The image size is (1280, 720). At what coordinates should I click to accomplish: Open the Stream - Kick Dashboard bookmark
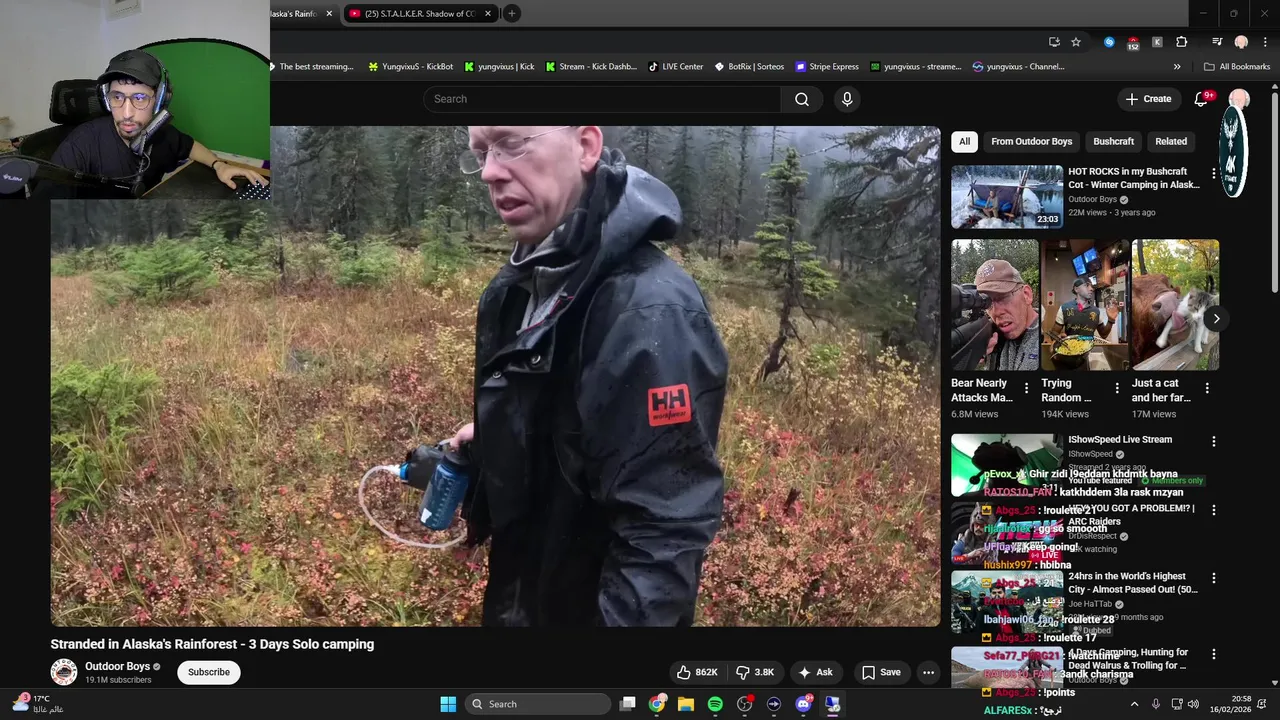click(x=591, y=67)
